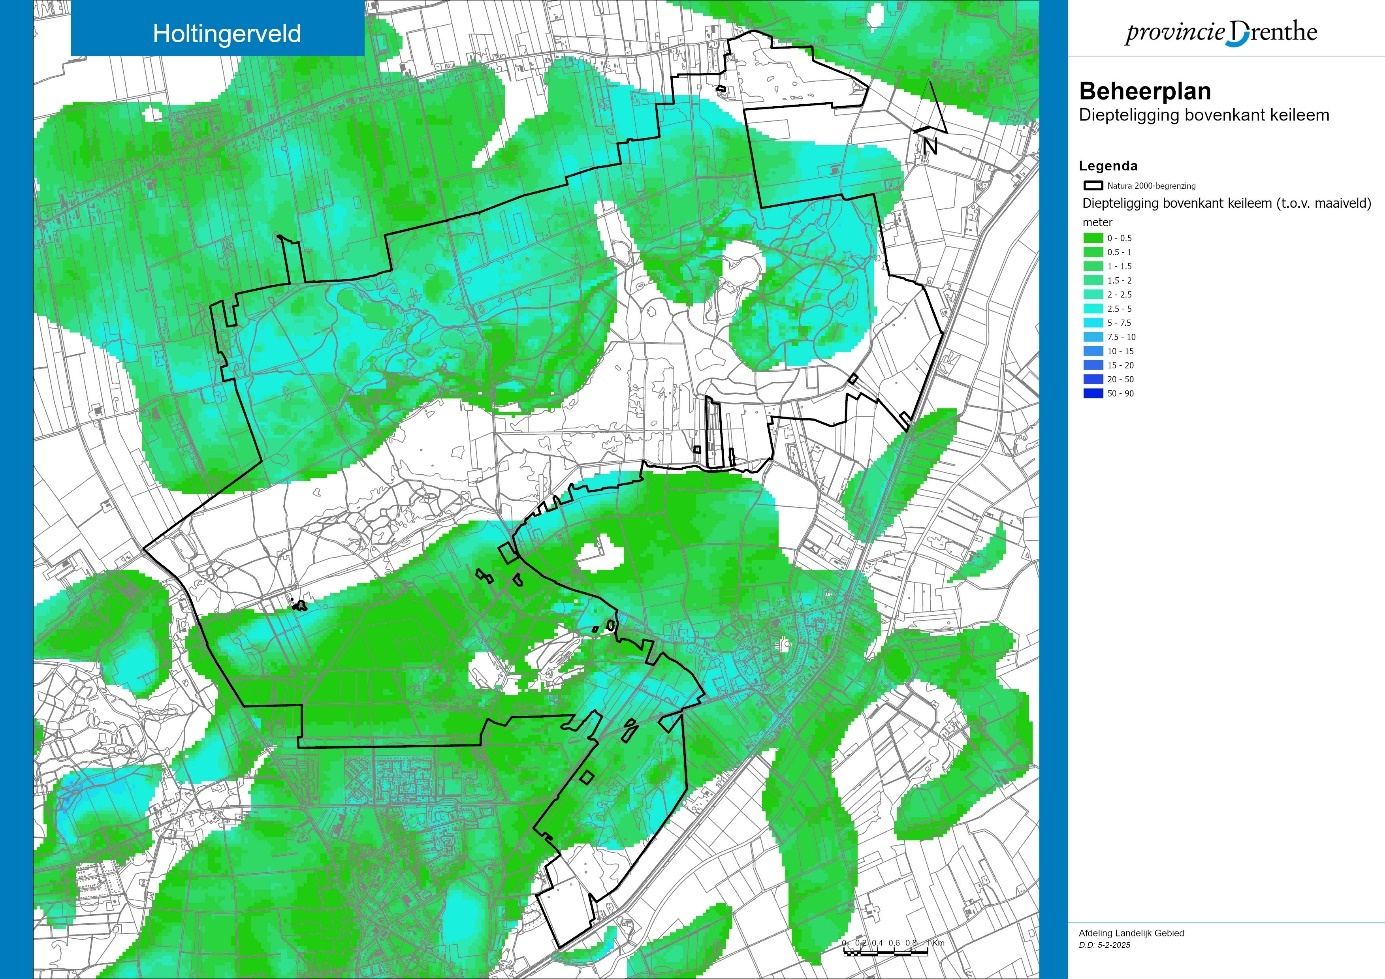
Task: Select the 50 - 90 dark blue swatch
Action: [1093, 393]
